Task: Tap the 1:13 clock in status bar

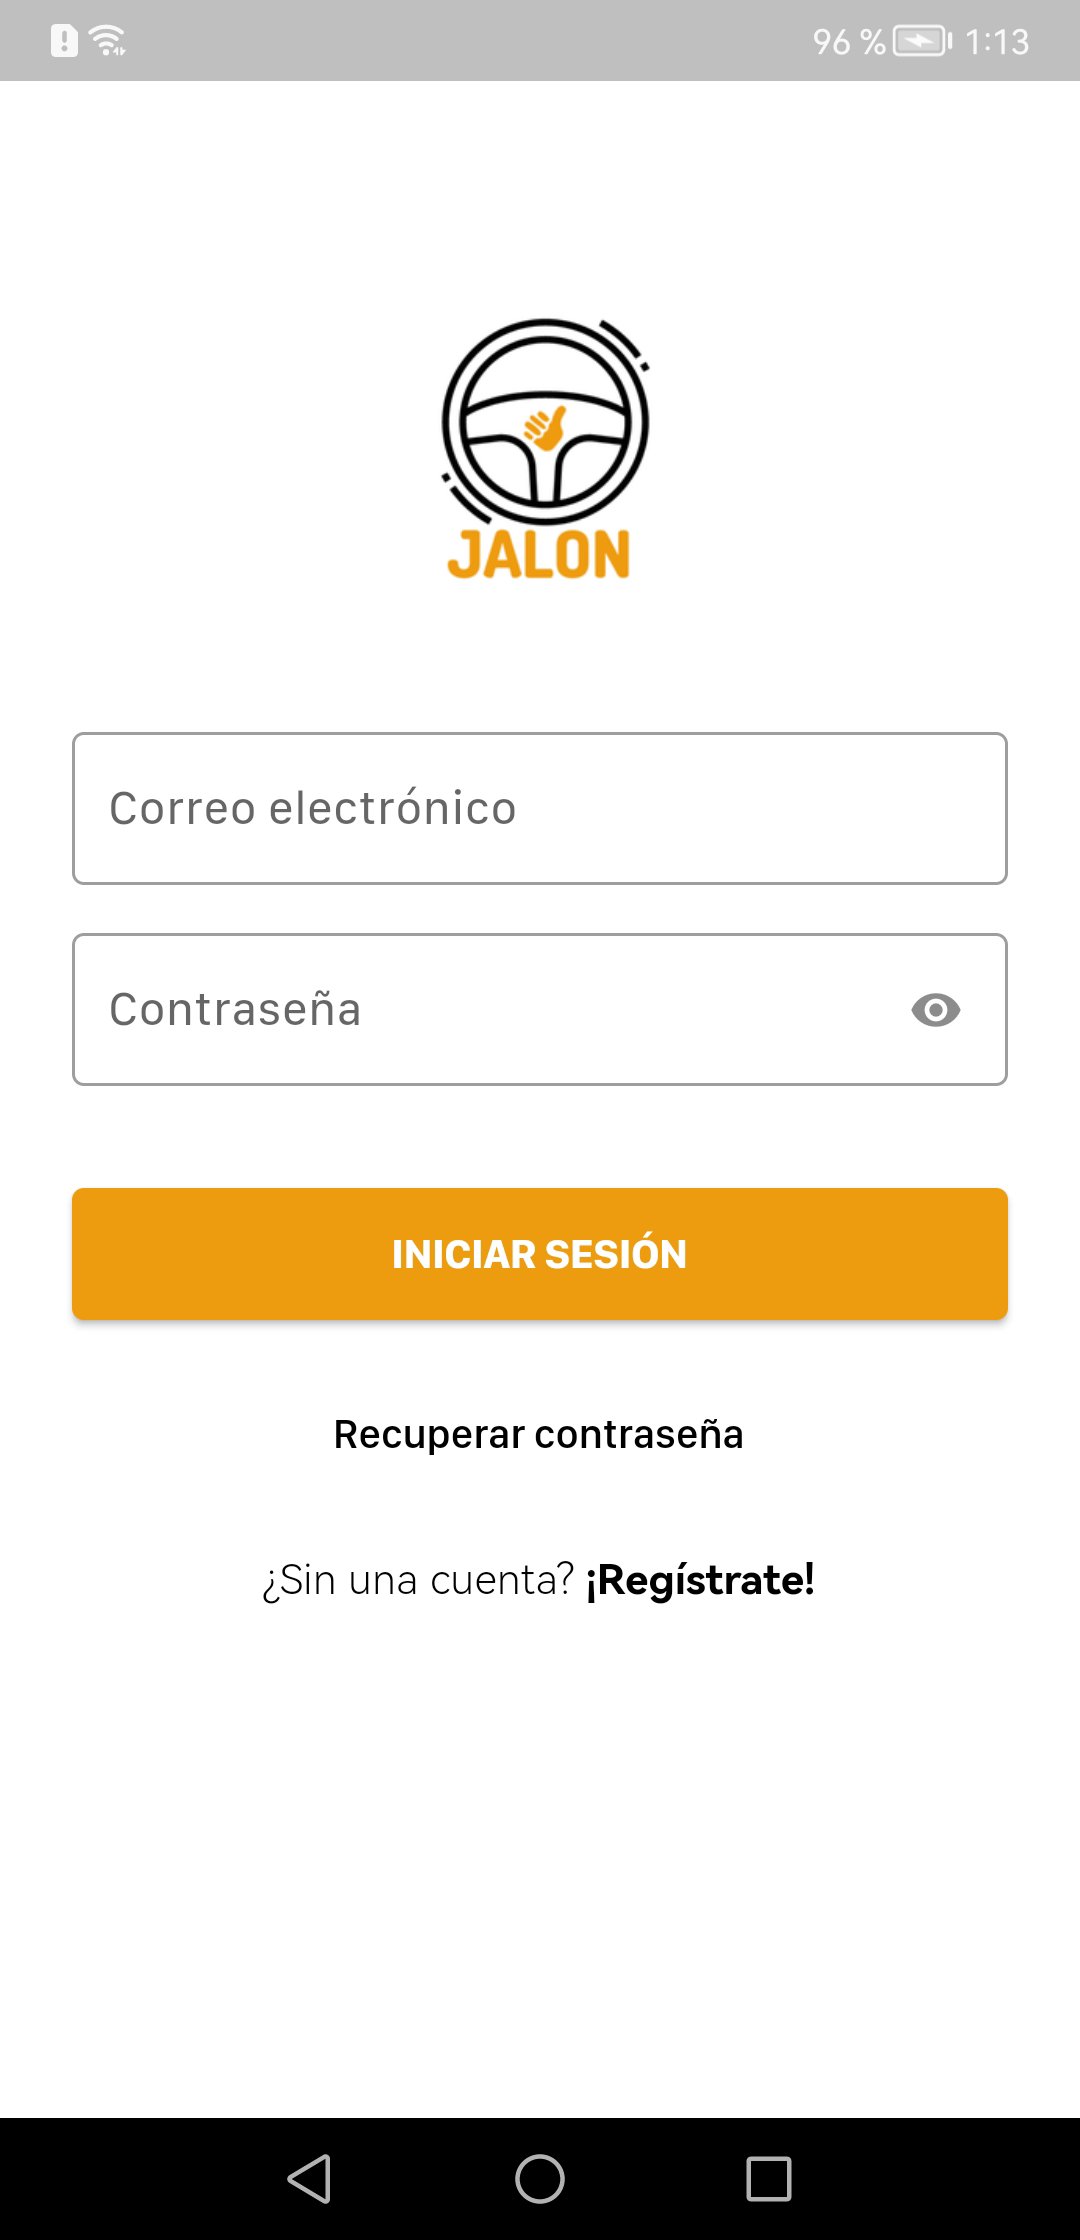Action: (x=997, y=41)
